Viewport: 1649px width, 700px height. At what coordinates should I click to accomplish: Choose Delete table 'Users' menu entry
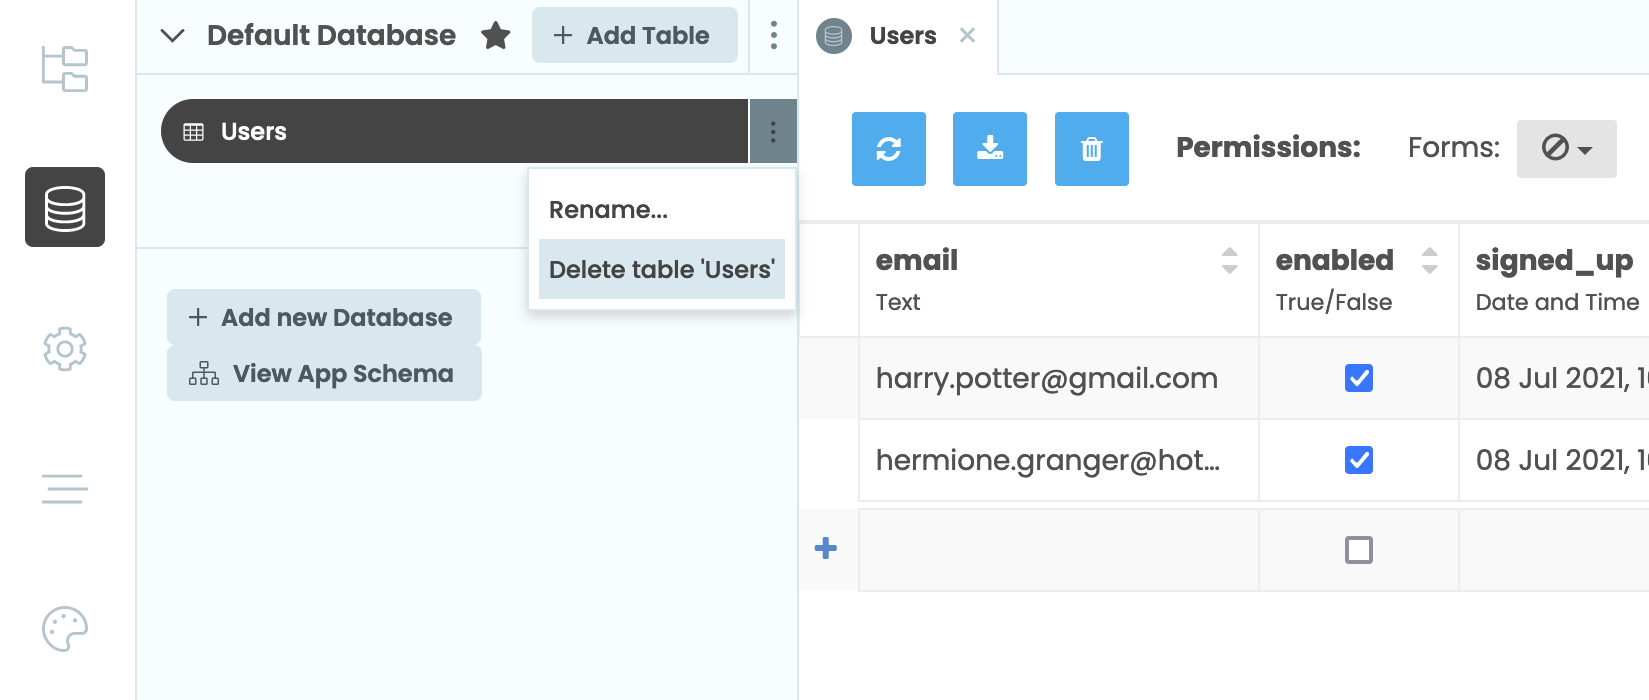tap(661, 269)
